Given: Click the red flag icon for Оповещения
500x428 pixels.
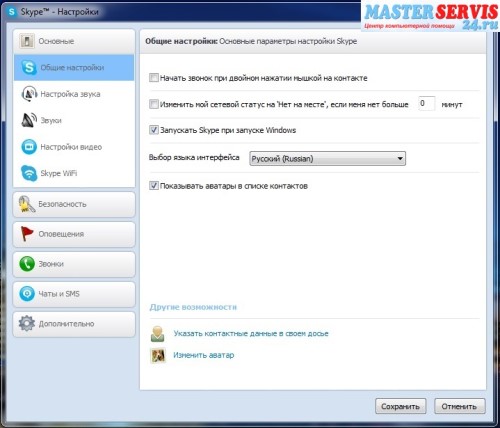Looking at the screenshot, I should tap(27, 234).
